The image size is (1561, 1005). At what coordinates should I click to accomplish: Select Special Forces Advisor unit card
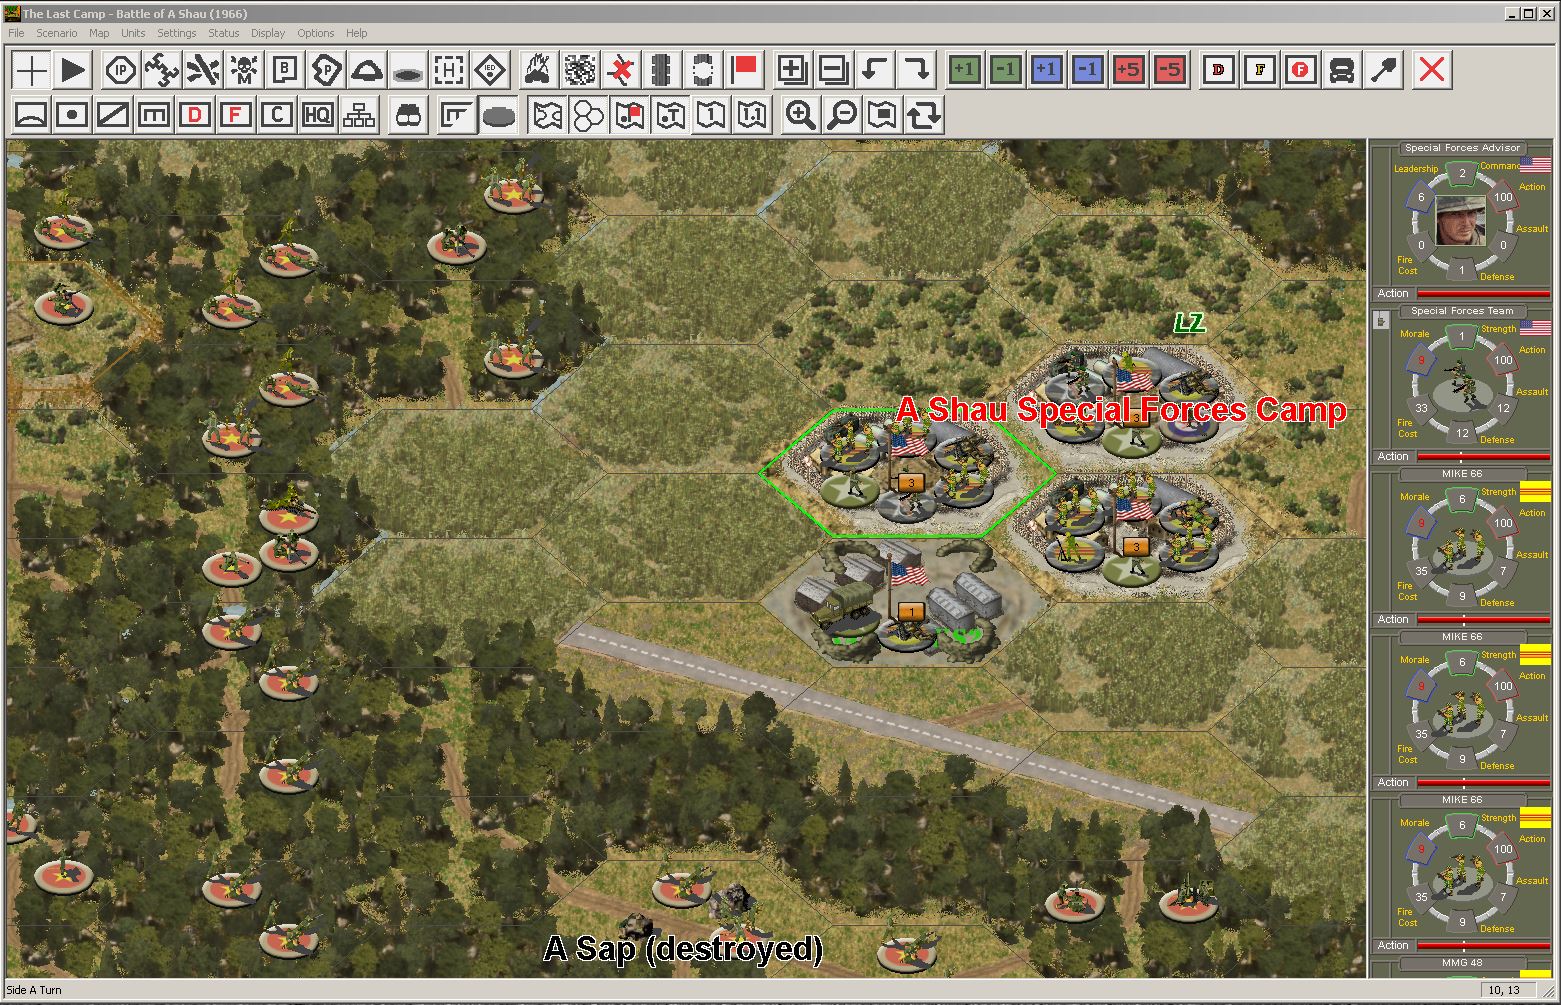coord(1461,221)
